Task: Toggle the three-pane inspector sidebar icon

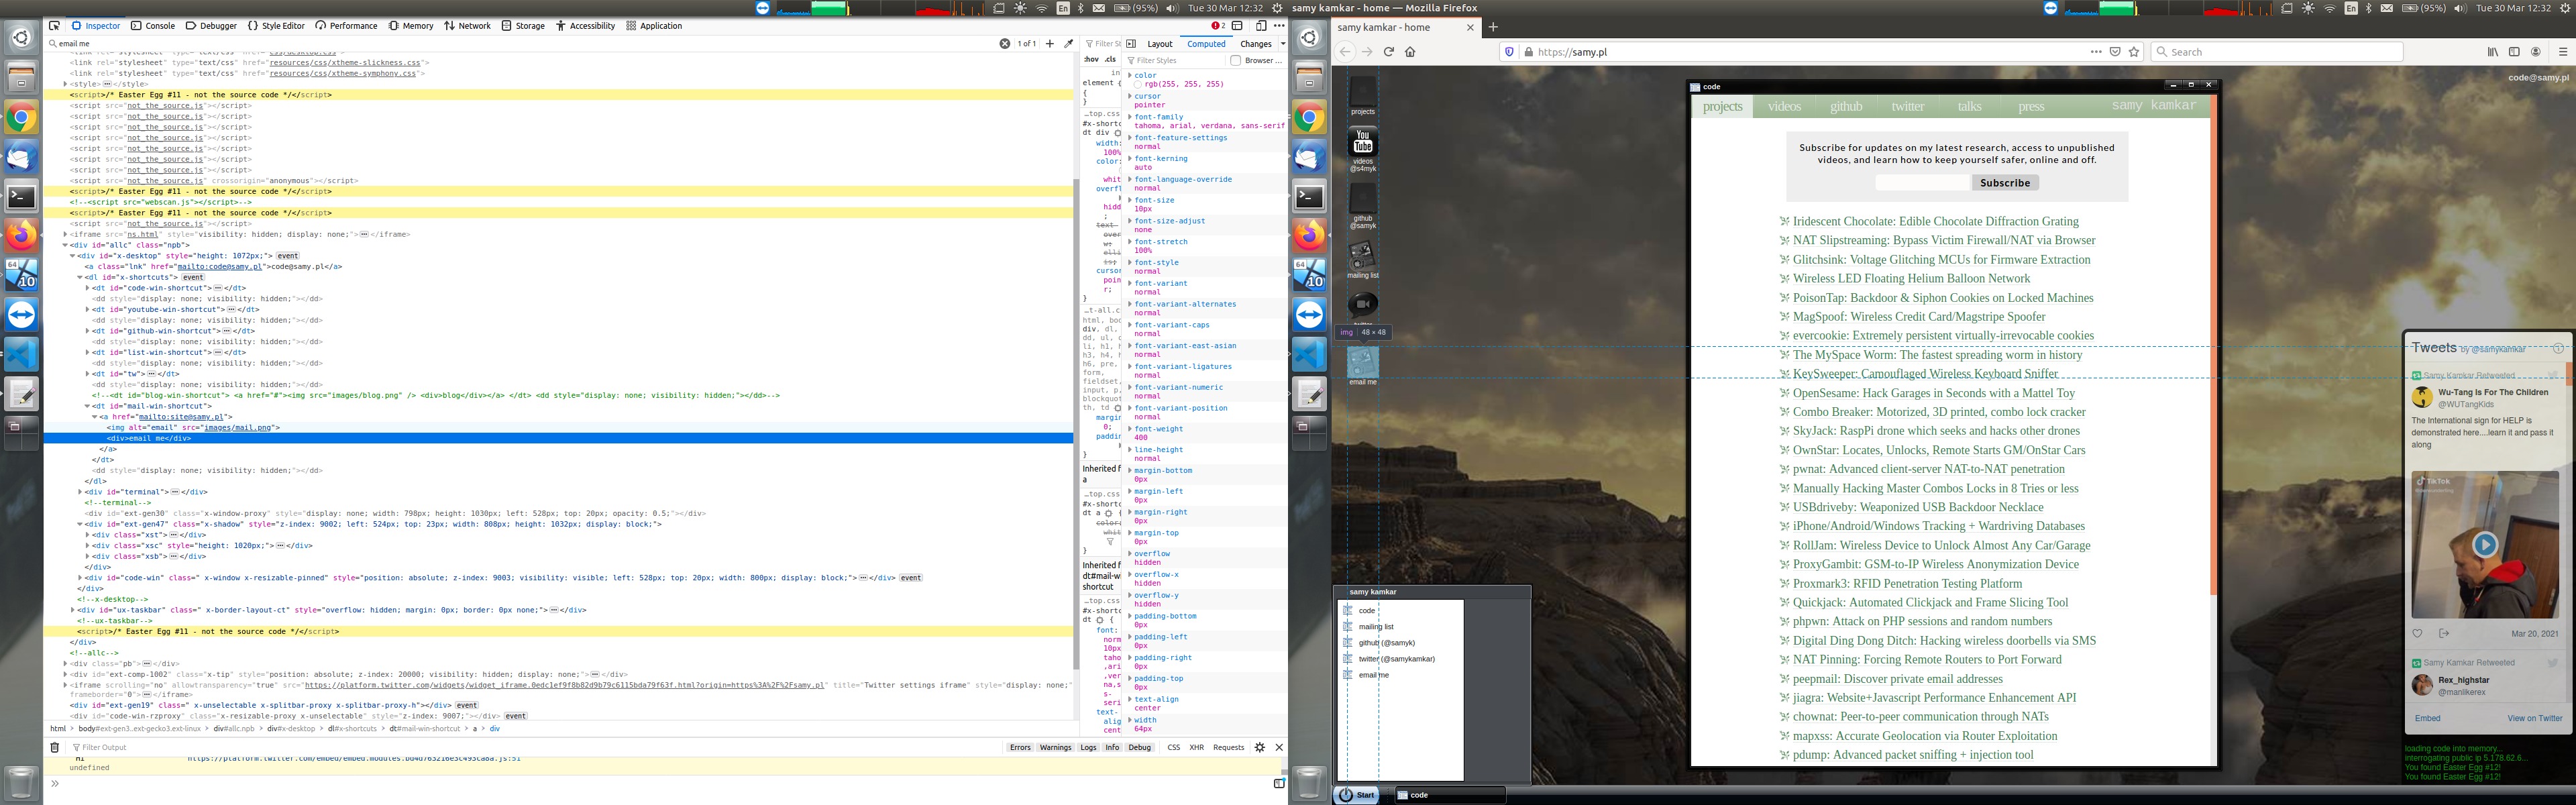Action: (x=1132, y=44)
